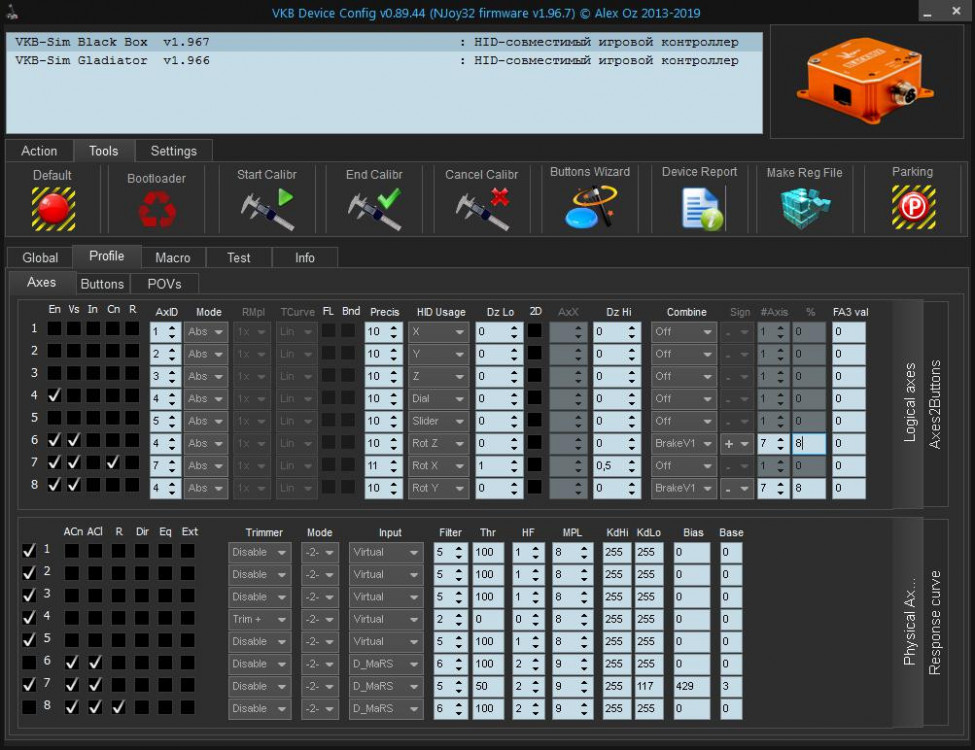The height and width of the screenshot is (750, 975).
Task: Switch to the Settings tab
Action: coord(173,151)
